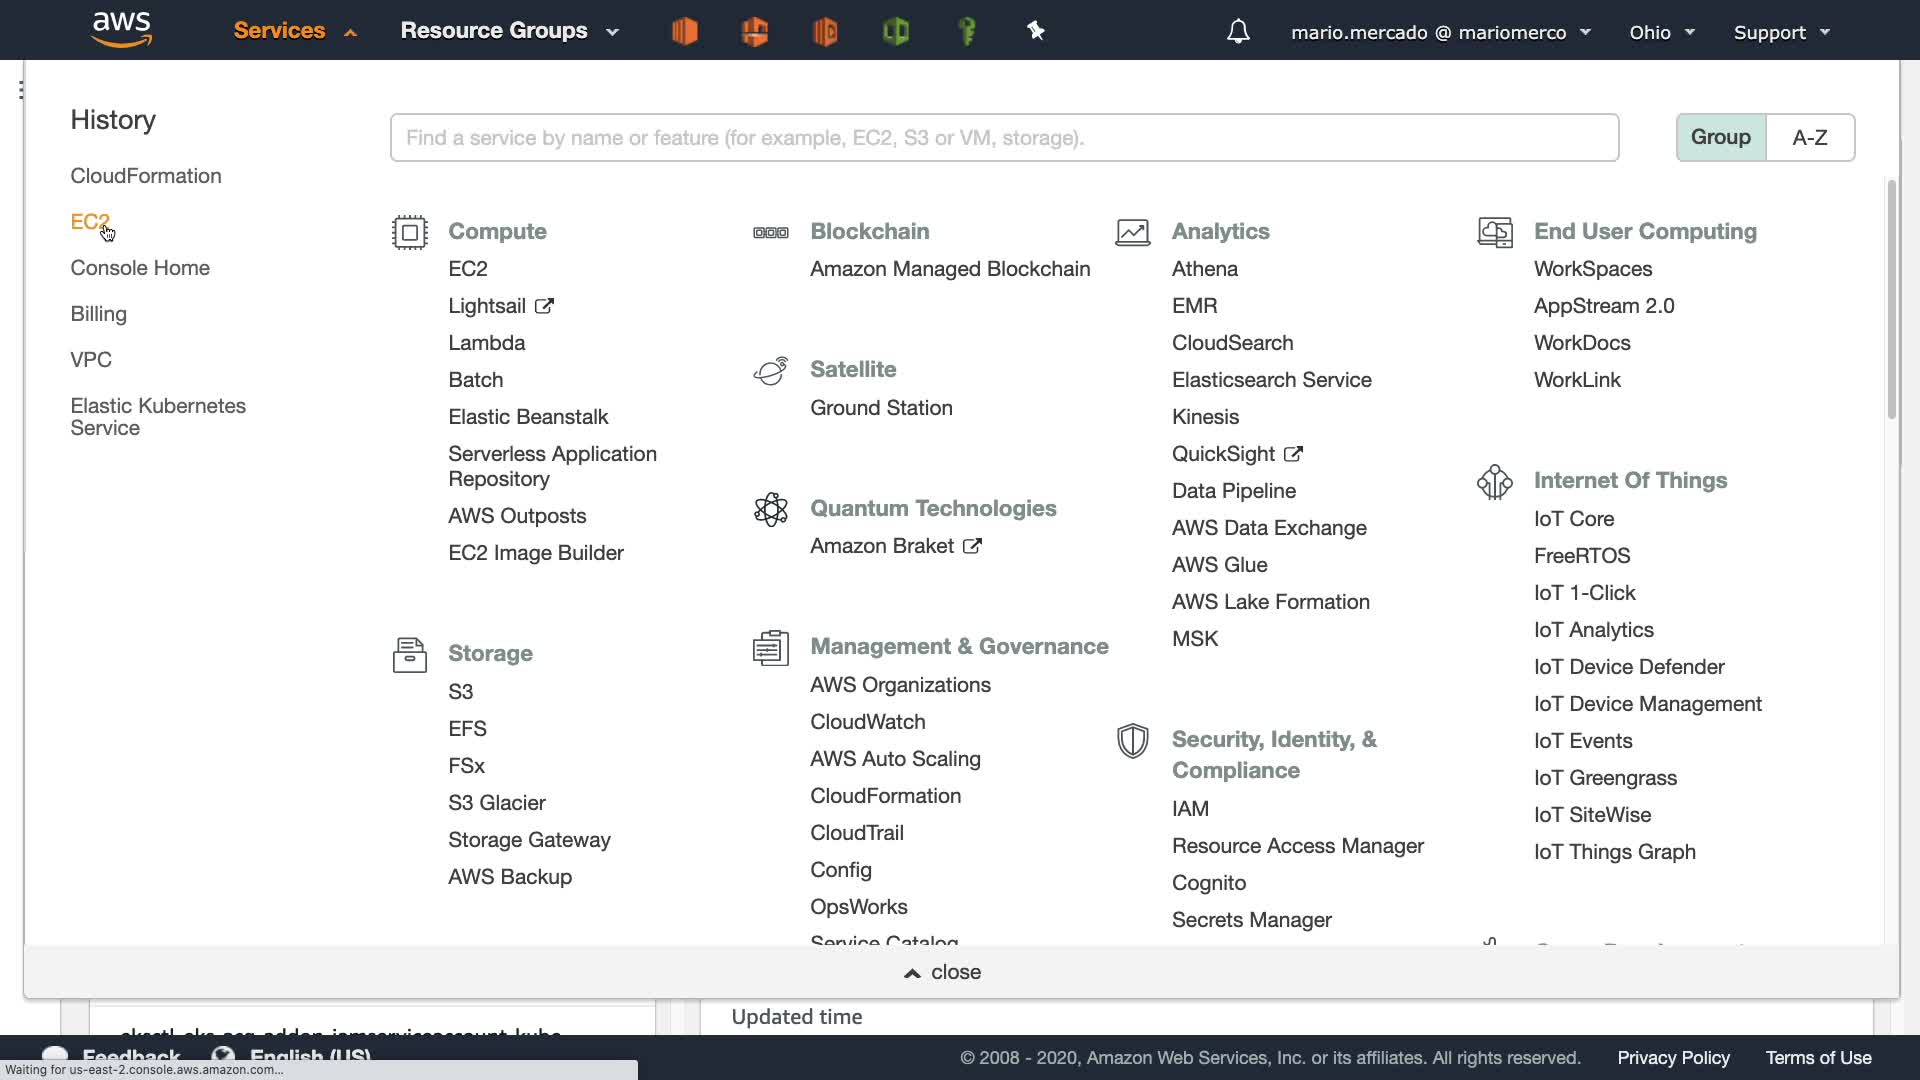Click the Security shield category icon
This screenshot has width=1920, height=1080.
(1132, 741)
